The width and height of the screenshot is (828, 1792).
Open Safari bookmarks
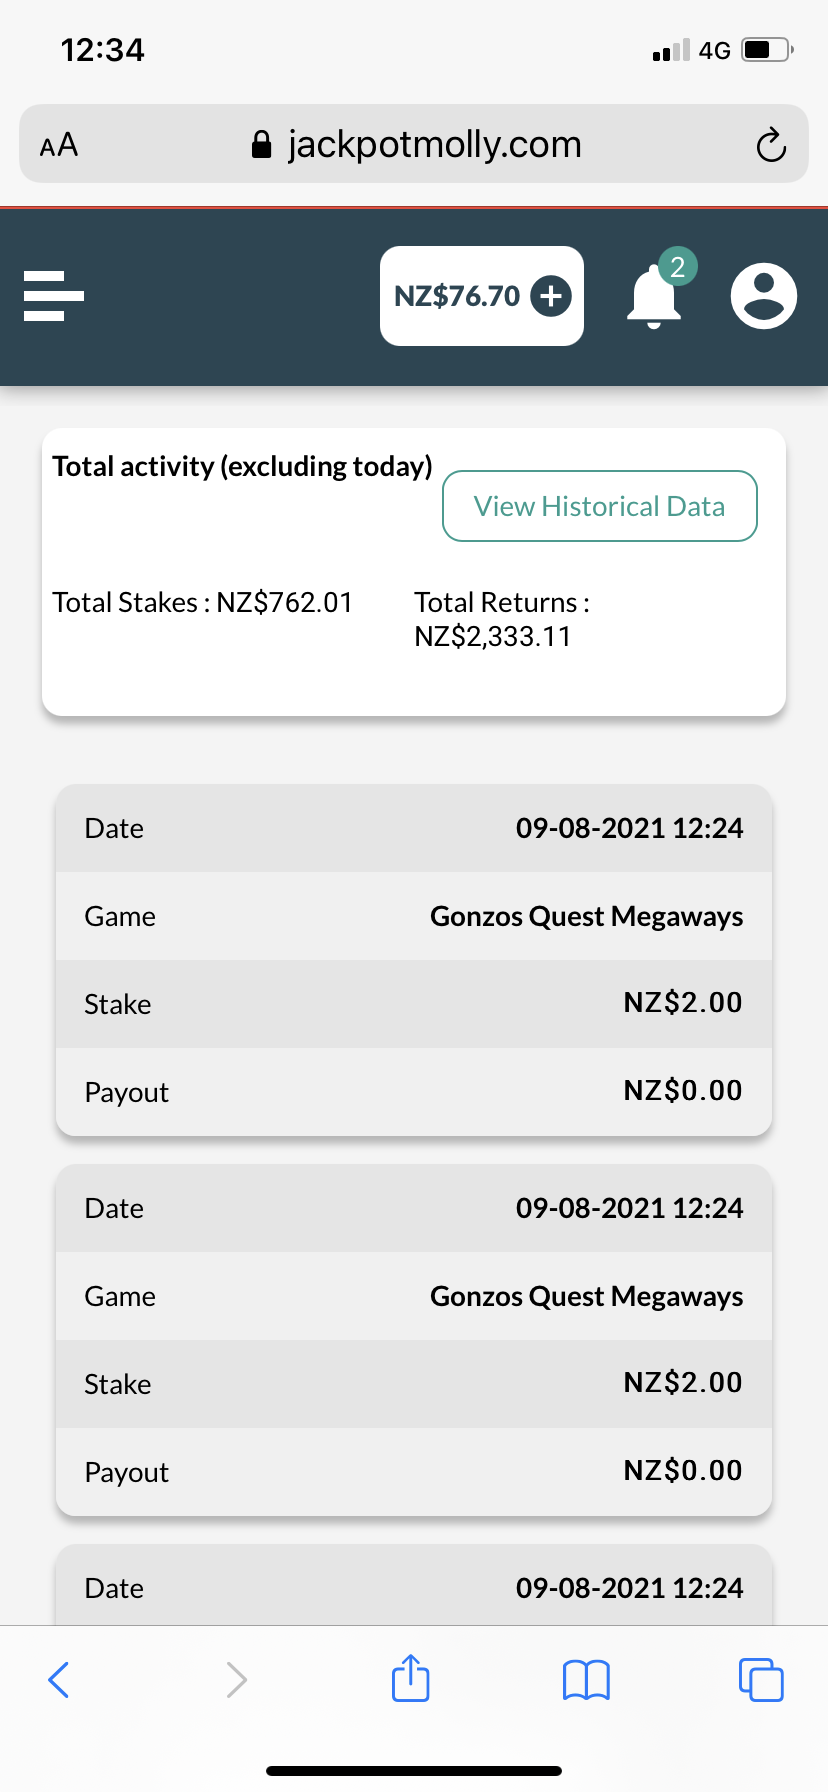586,1680
